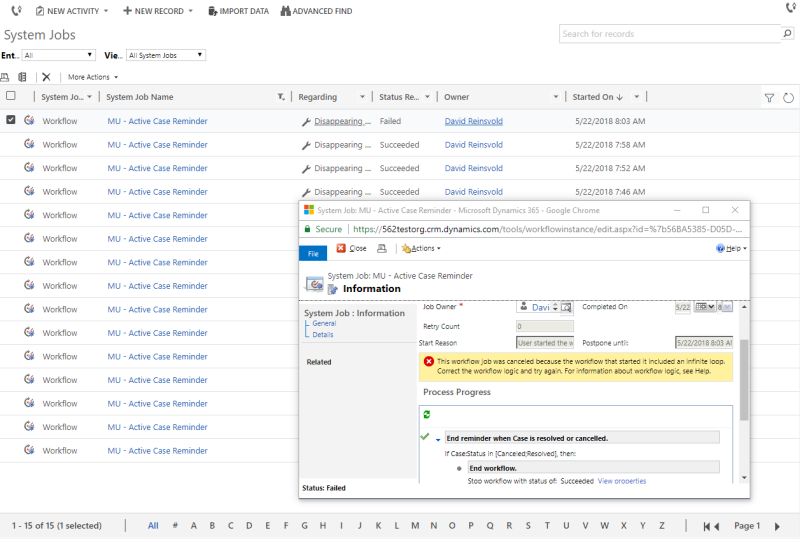Screen dimensions: 800x542
Task: Click the Postpone until date field
Action: point(704,342)
